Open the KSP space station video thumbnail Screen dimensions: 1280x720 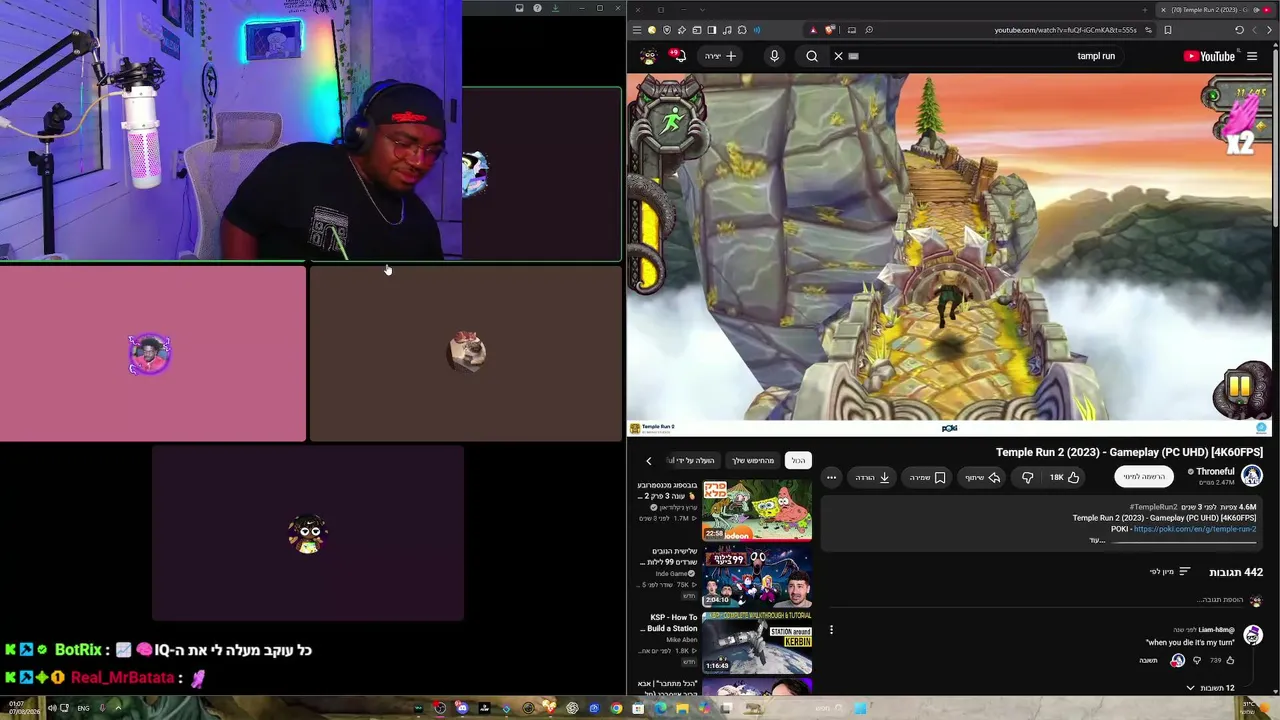point(757,643)
